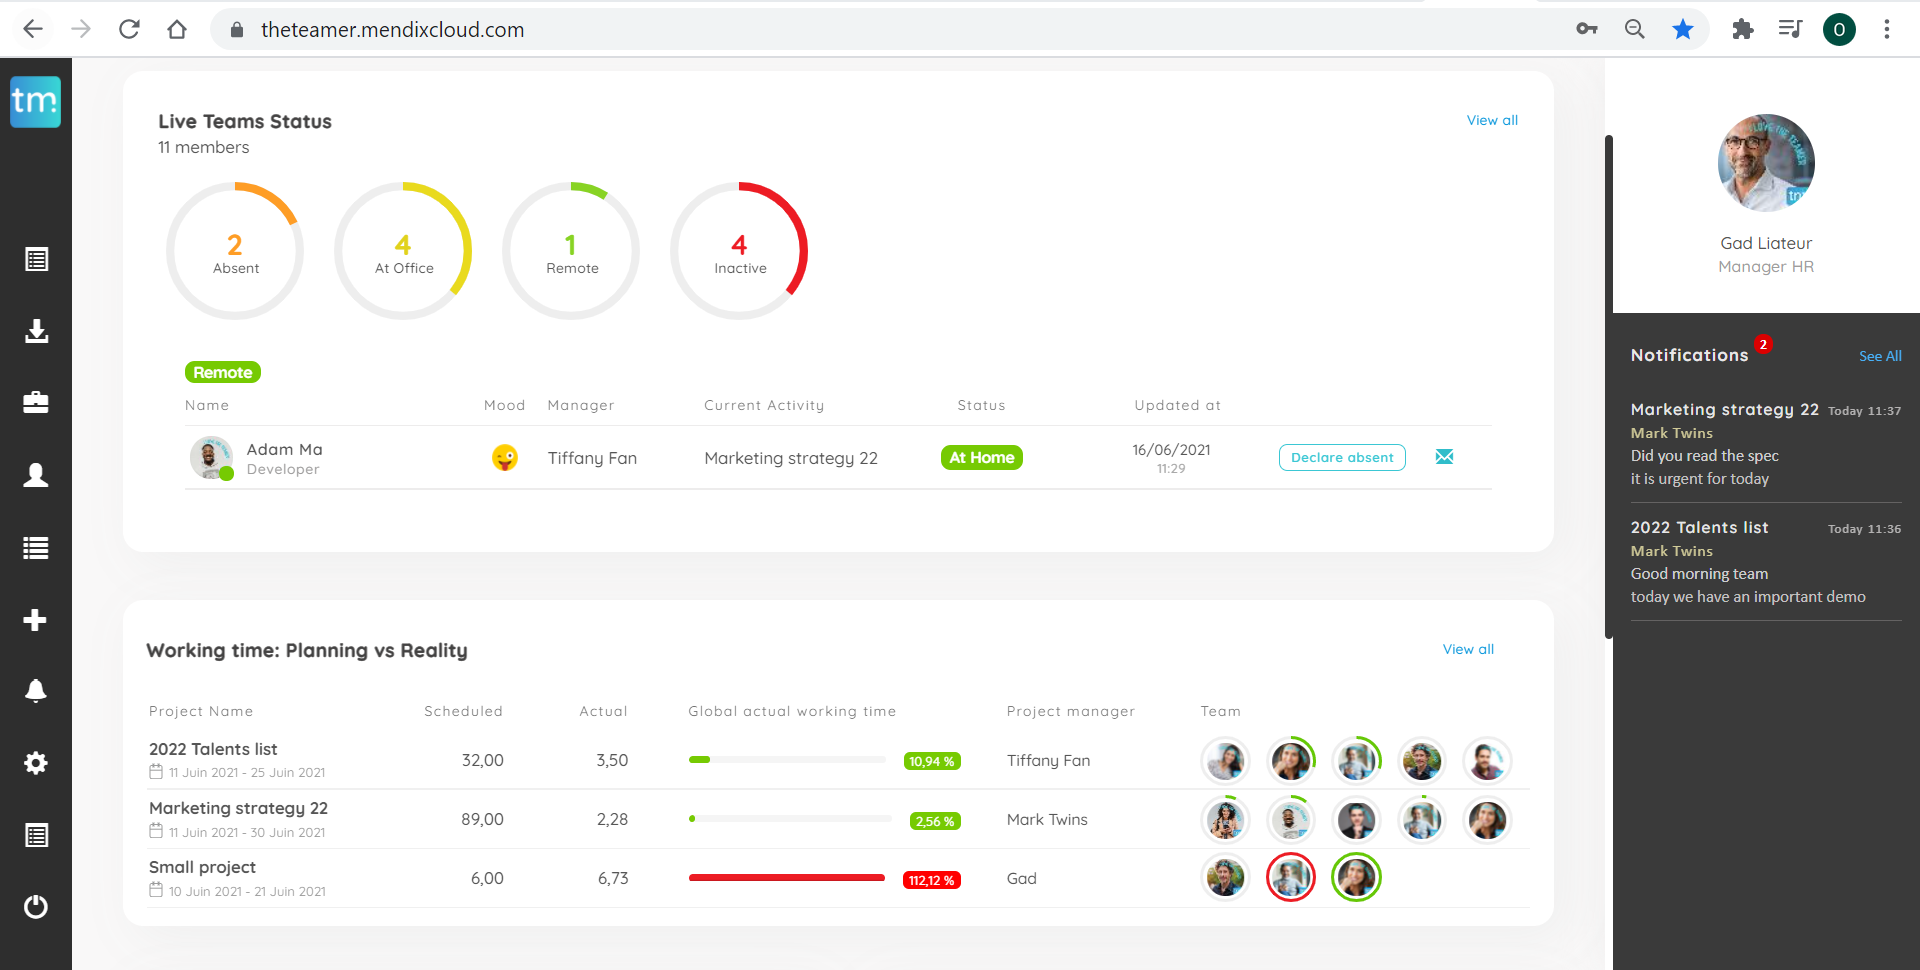The image size is (1920, 970).
Task: Select the At Office status circle
Action: [403, 251]
